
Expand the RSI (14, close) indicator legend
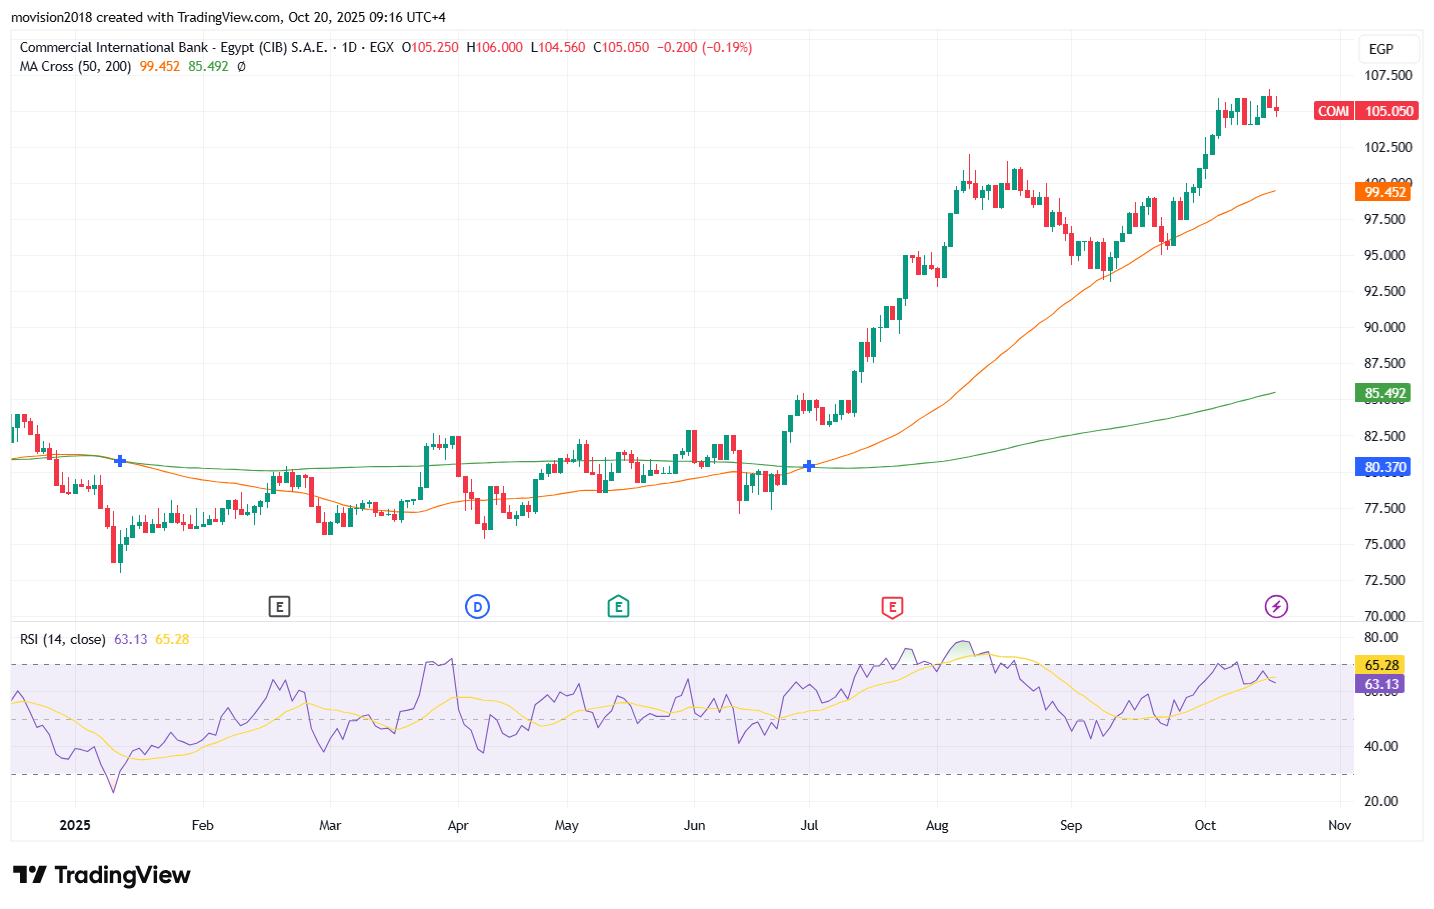pyautogui.click(x=62, y=639)
